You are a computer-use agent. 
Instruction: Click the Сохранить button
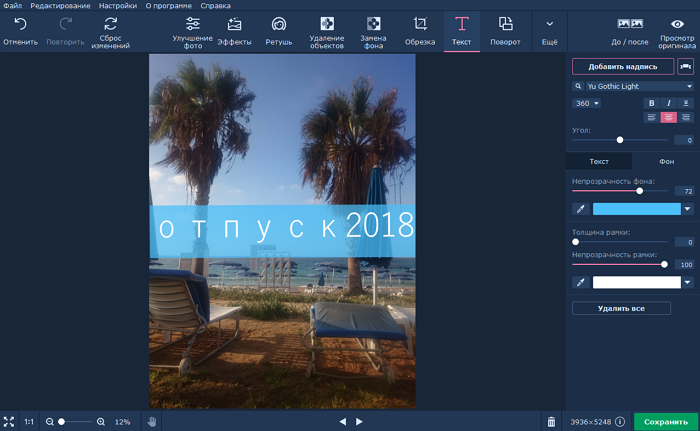665,422
